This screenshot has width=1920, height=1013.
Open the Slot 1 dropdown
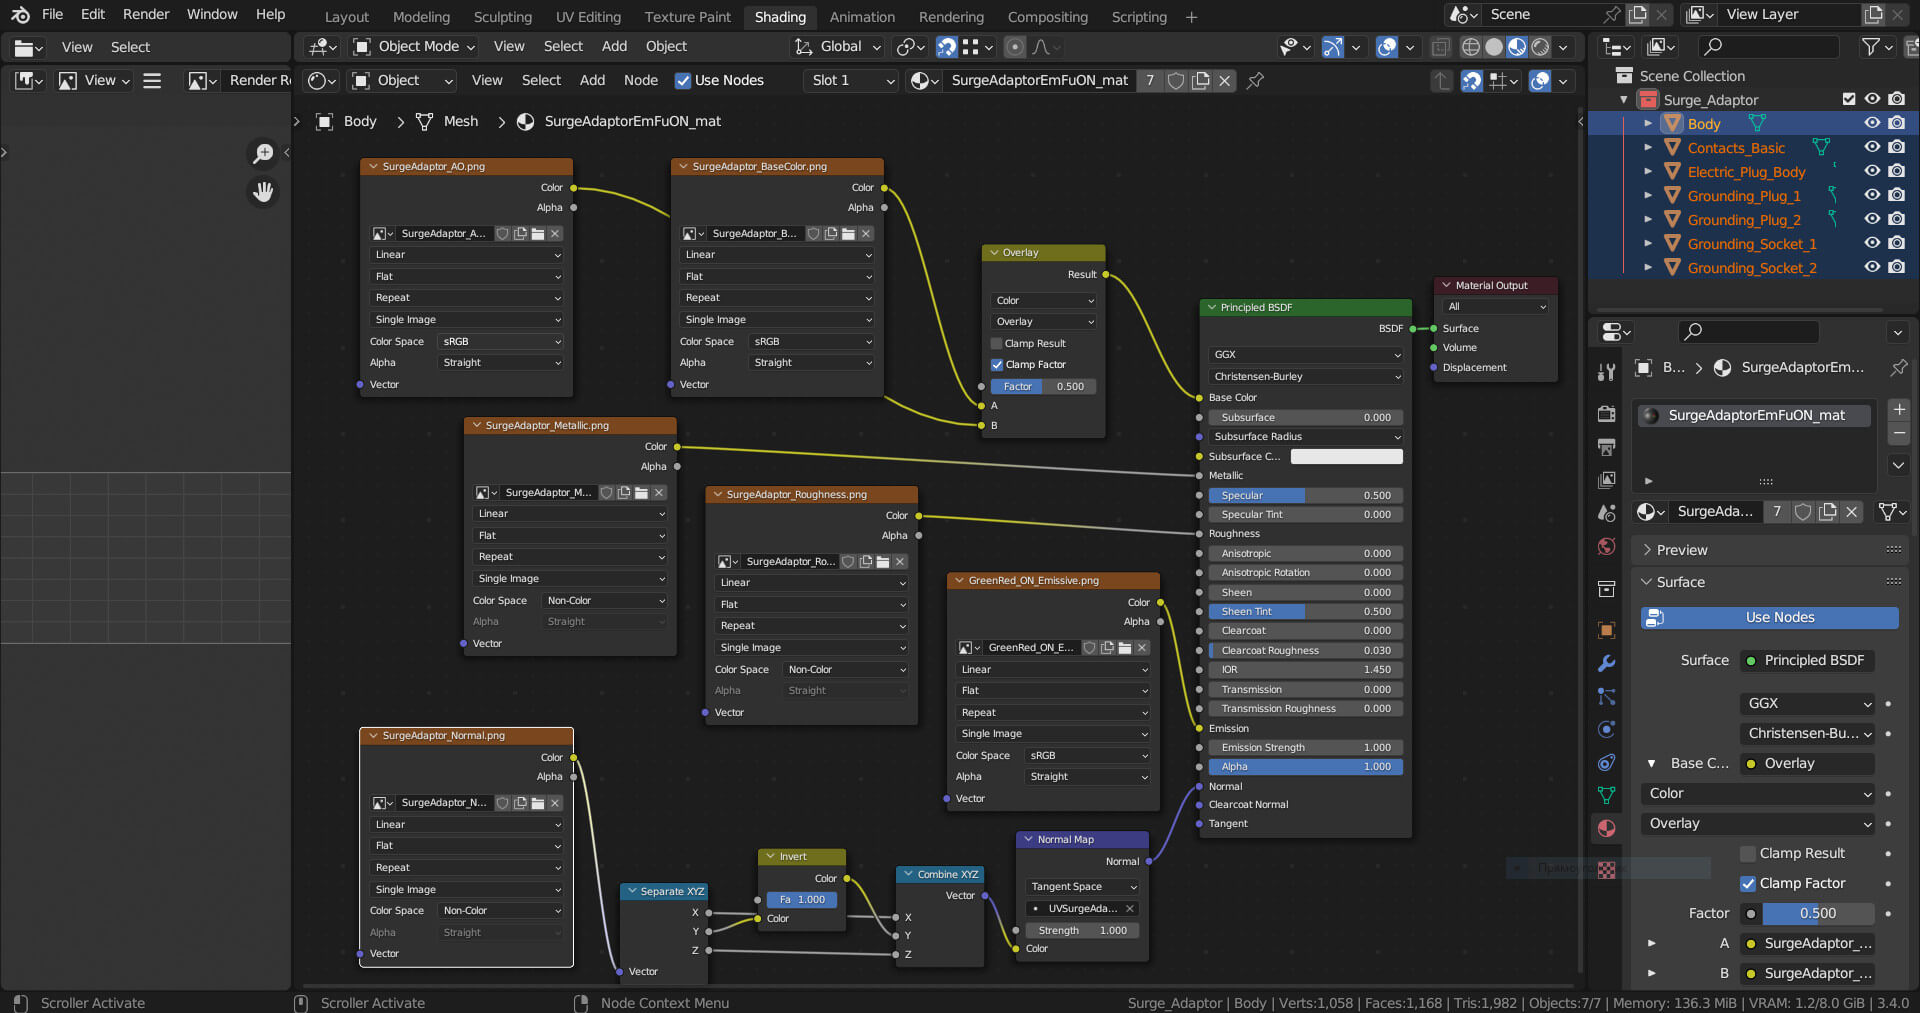[x=851, y=81]
